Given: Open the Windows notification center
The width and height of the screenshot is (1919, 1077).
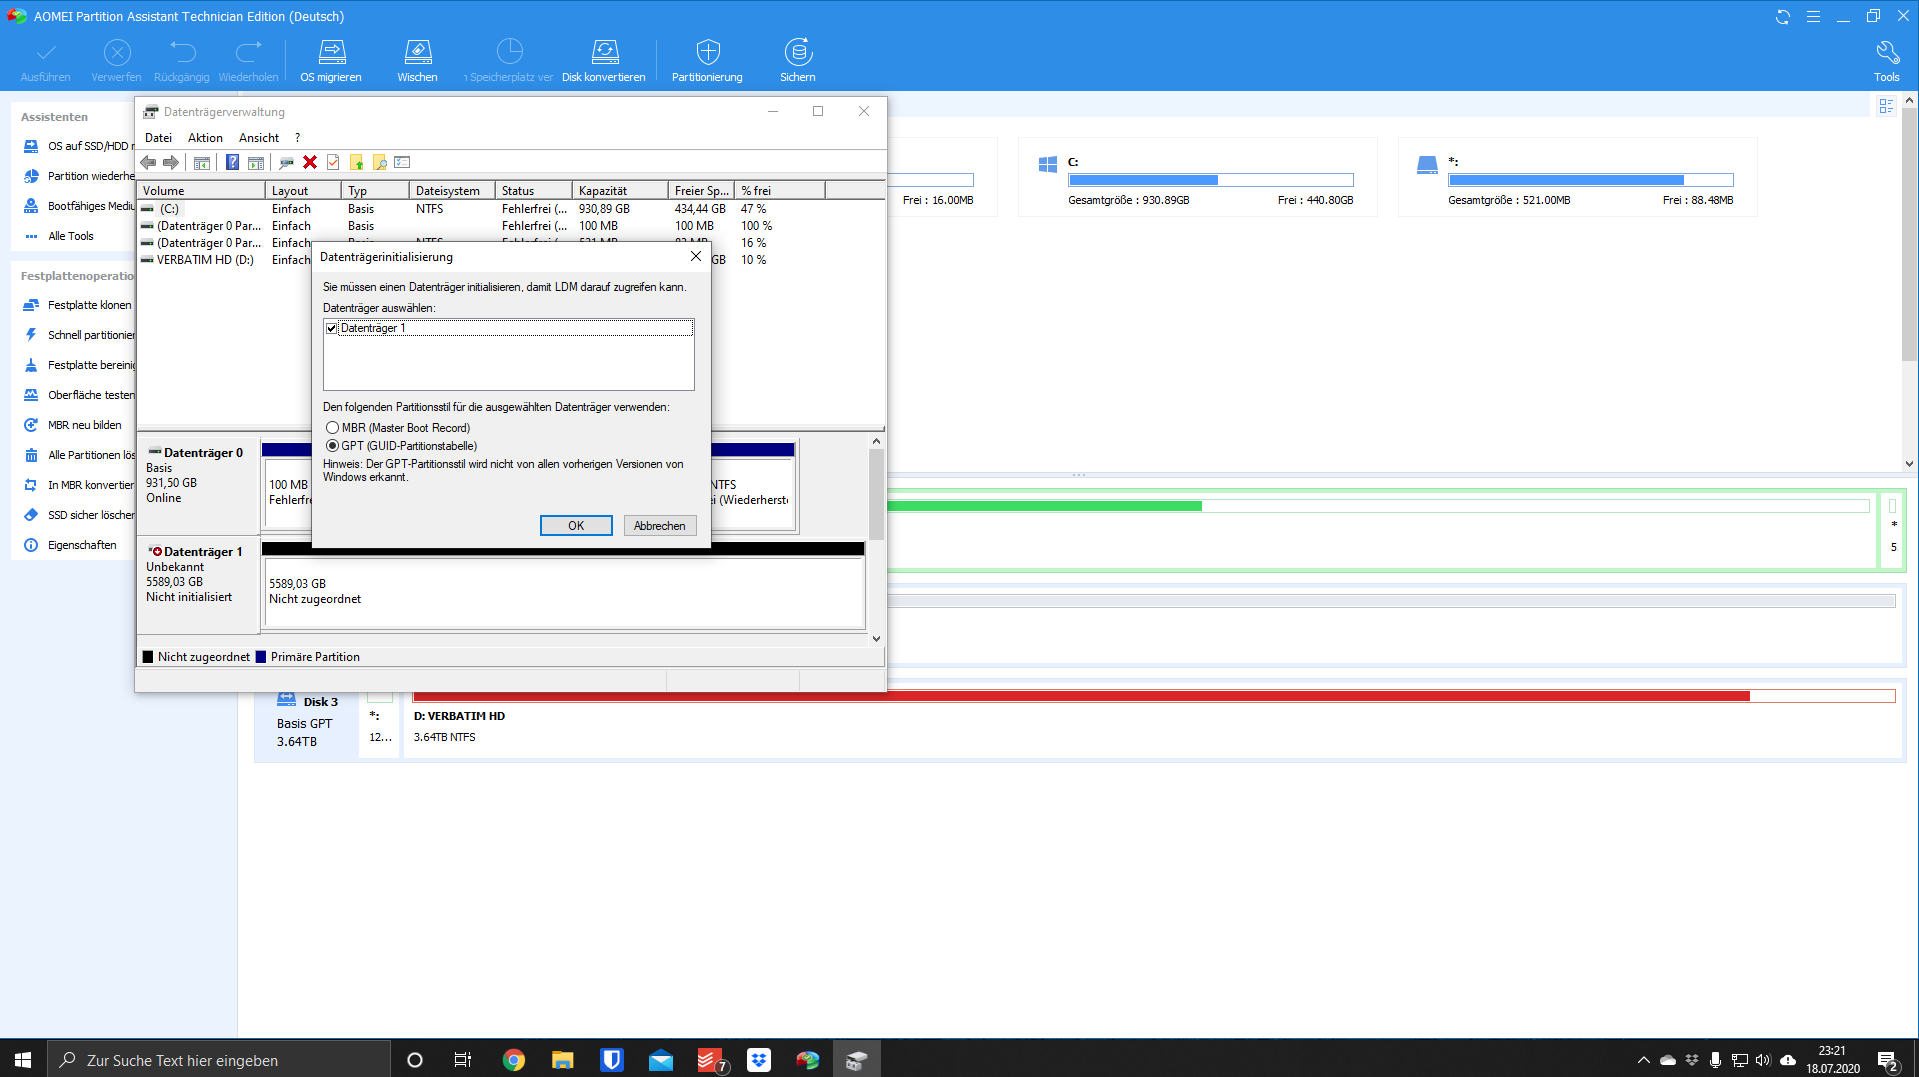Looking at the screenshot, I should tap(1888, 1060).
